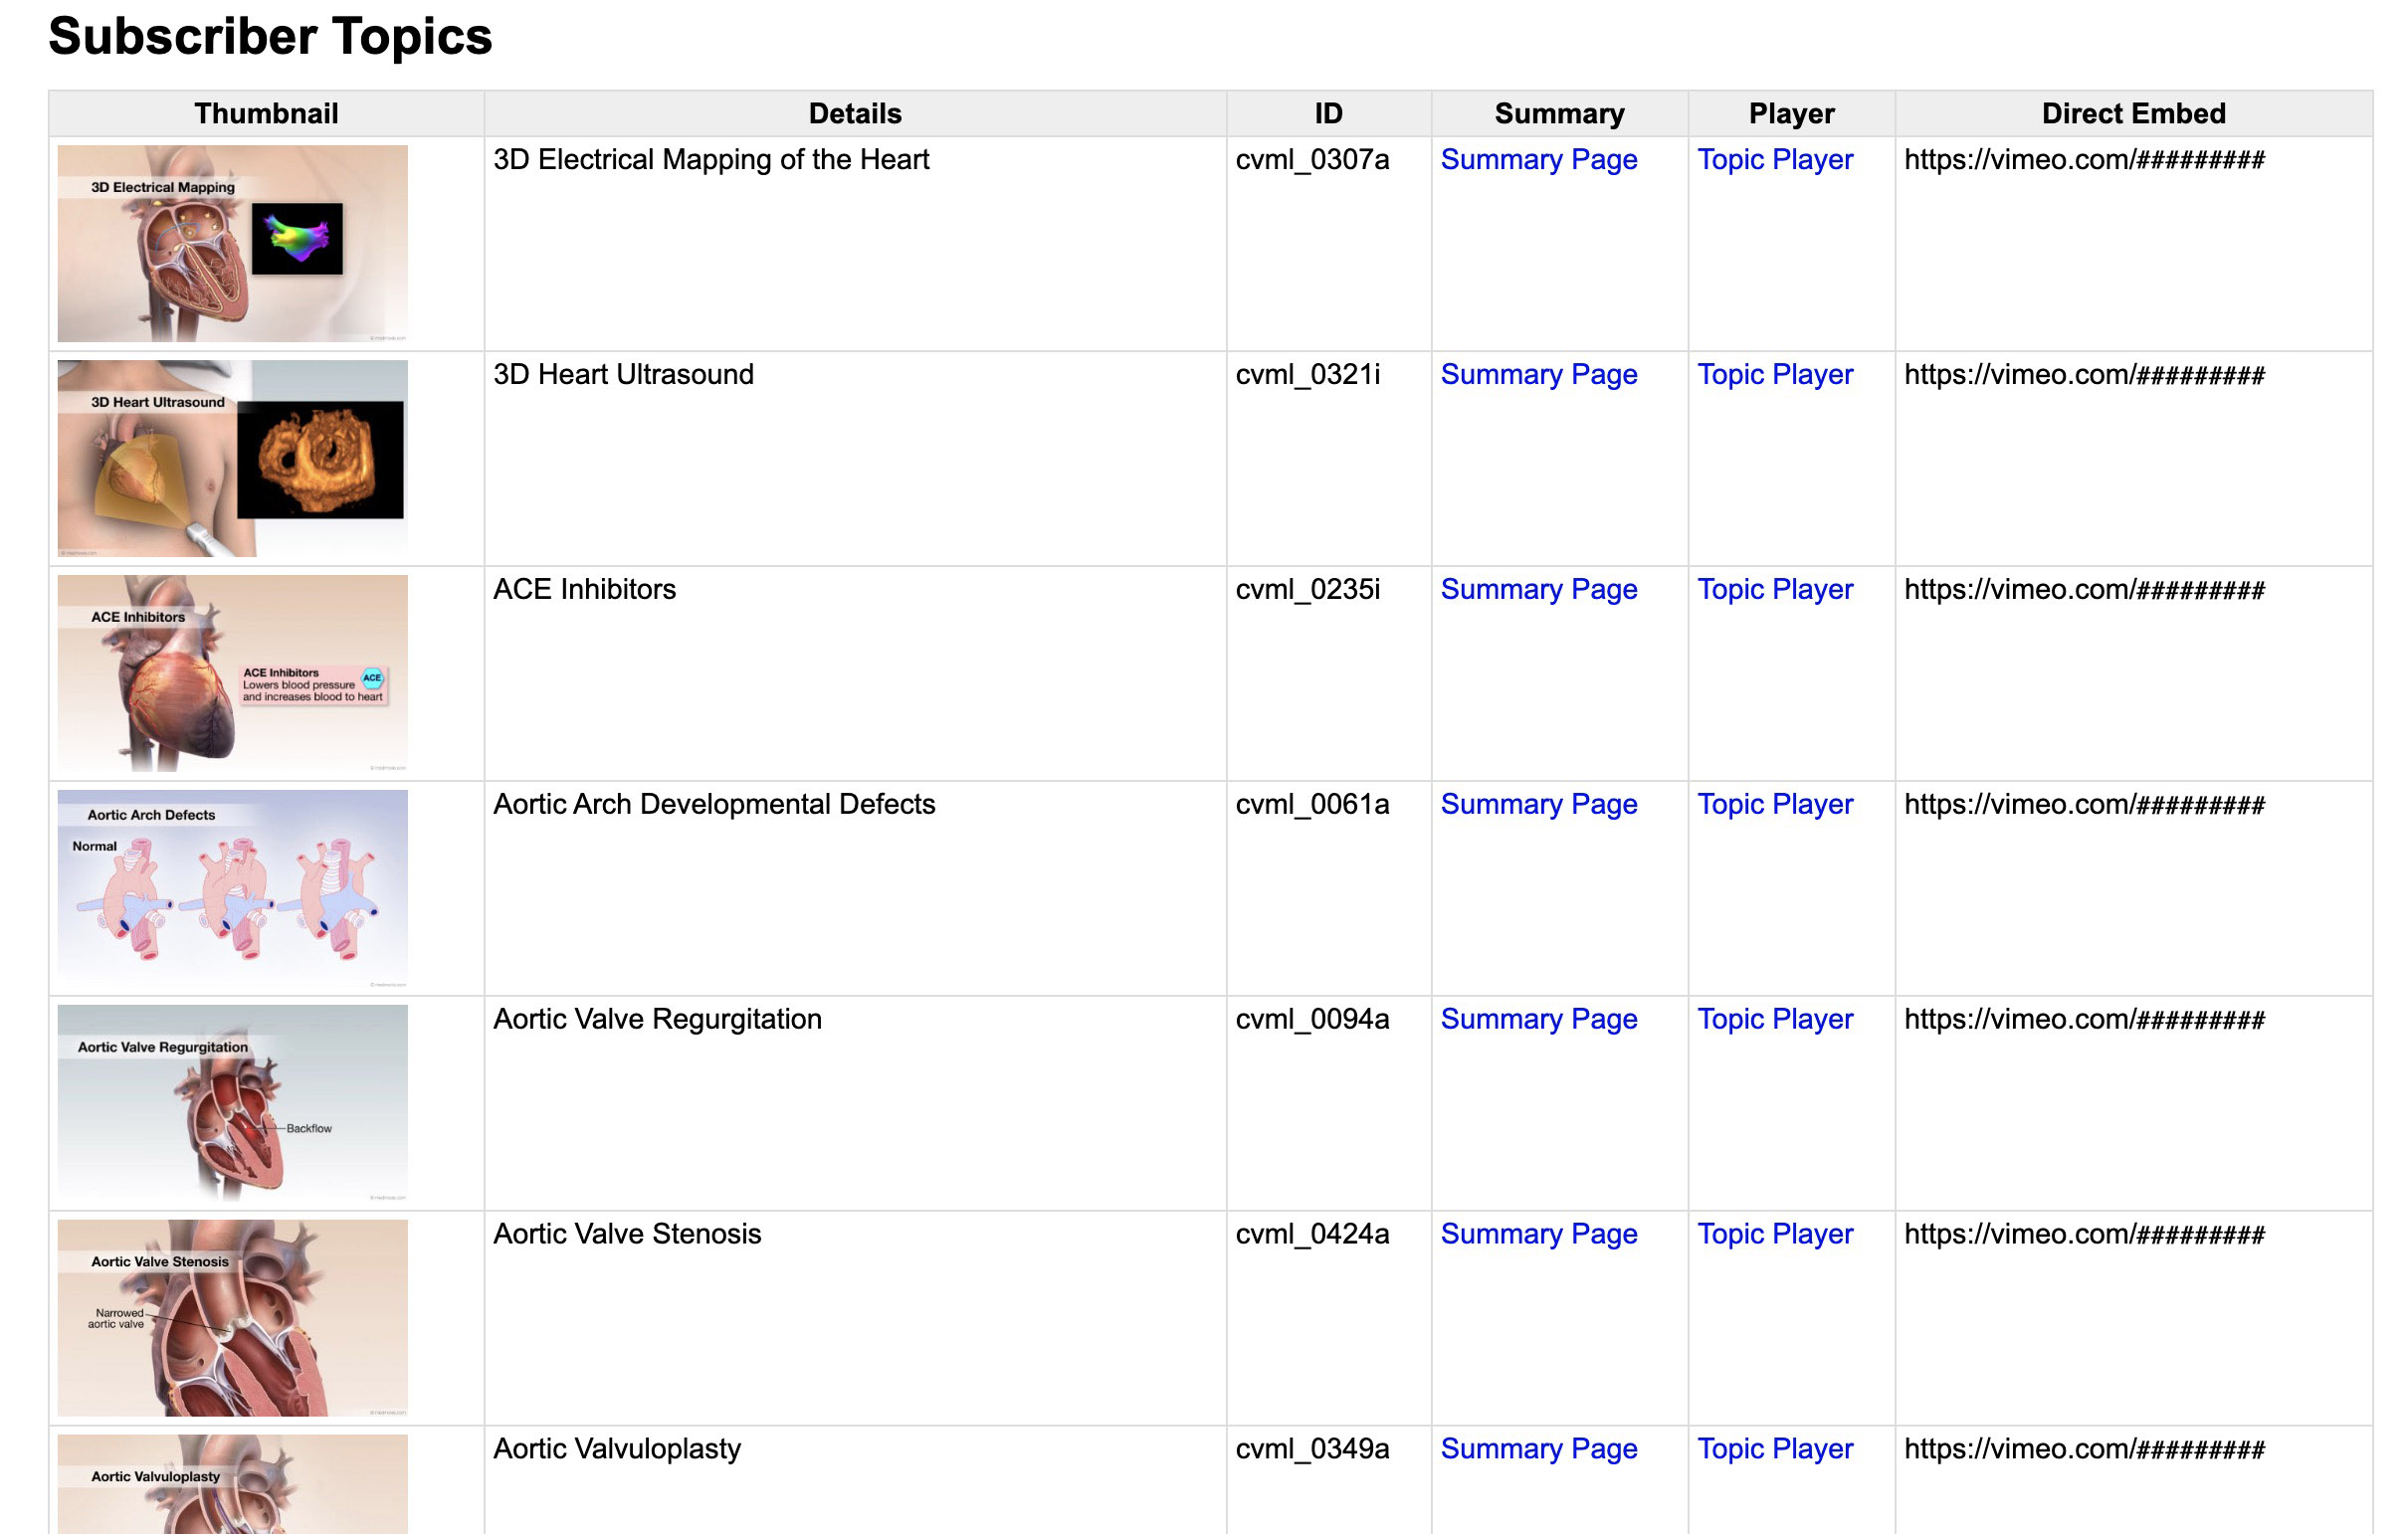Click the 'Aortic Arch Developmental Defects' details text
The height and width of the screenshot is (1534, 2408).
tap(714, 805)
